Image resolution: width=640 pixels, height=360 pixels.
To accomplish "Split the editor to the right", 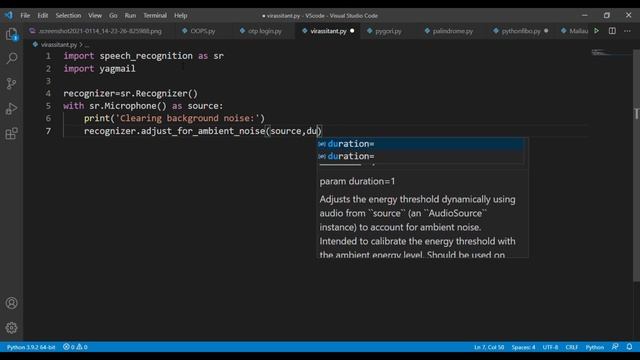I will point(612,31).
